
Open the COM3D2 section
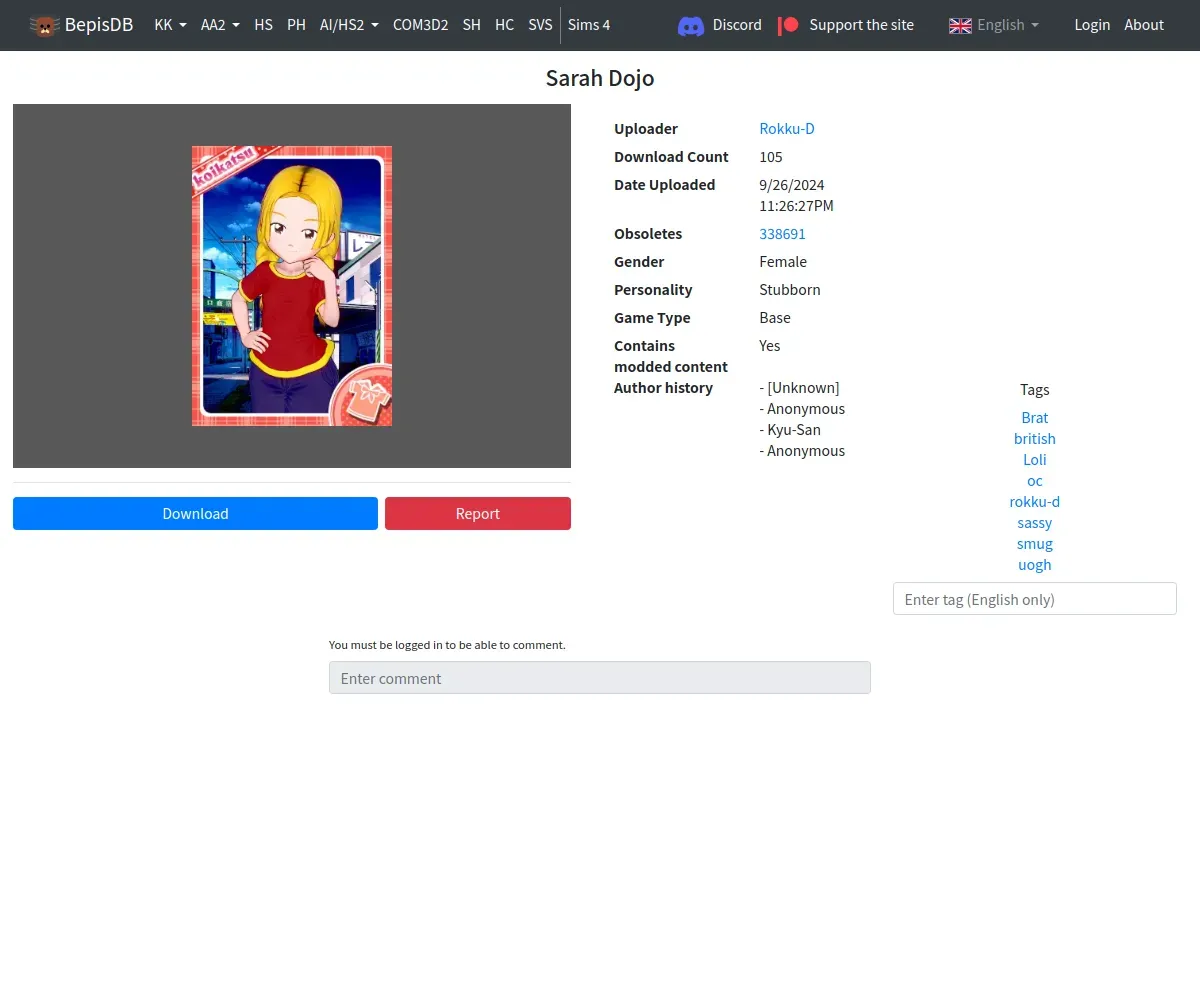coord(420,25)
